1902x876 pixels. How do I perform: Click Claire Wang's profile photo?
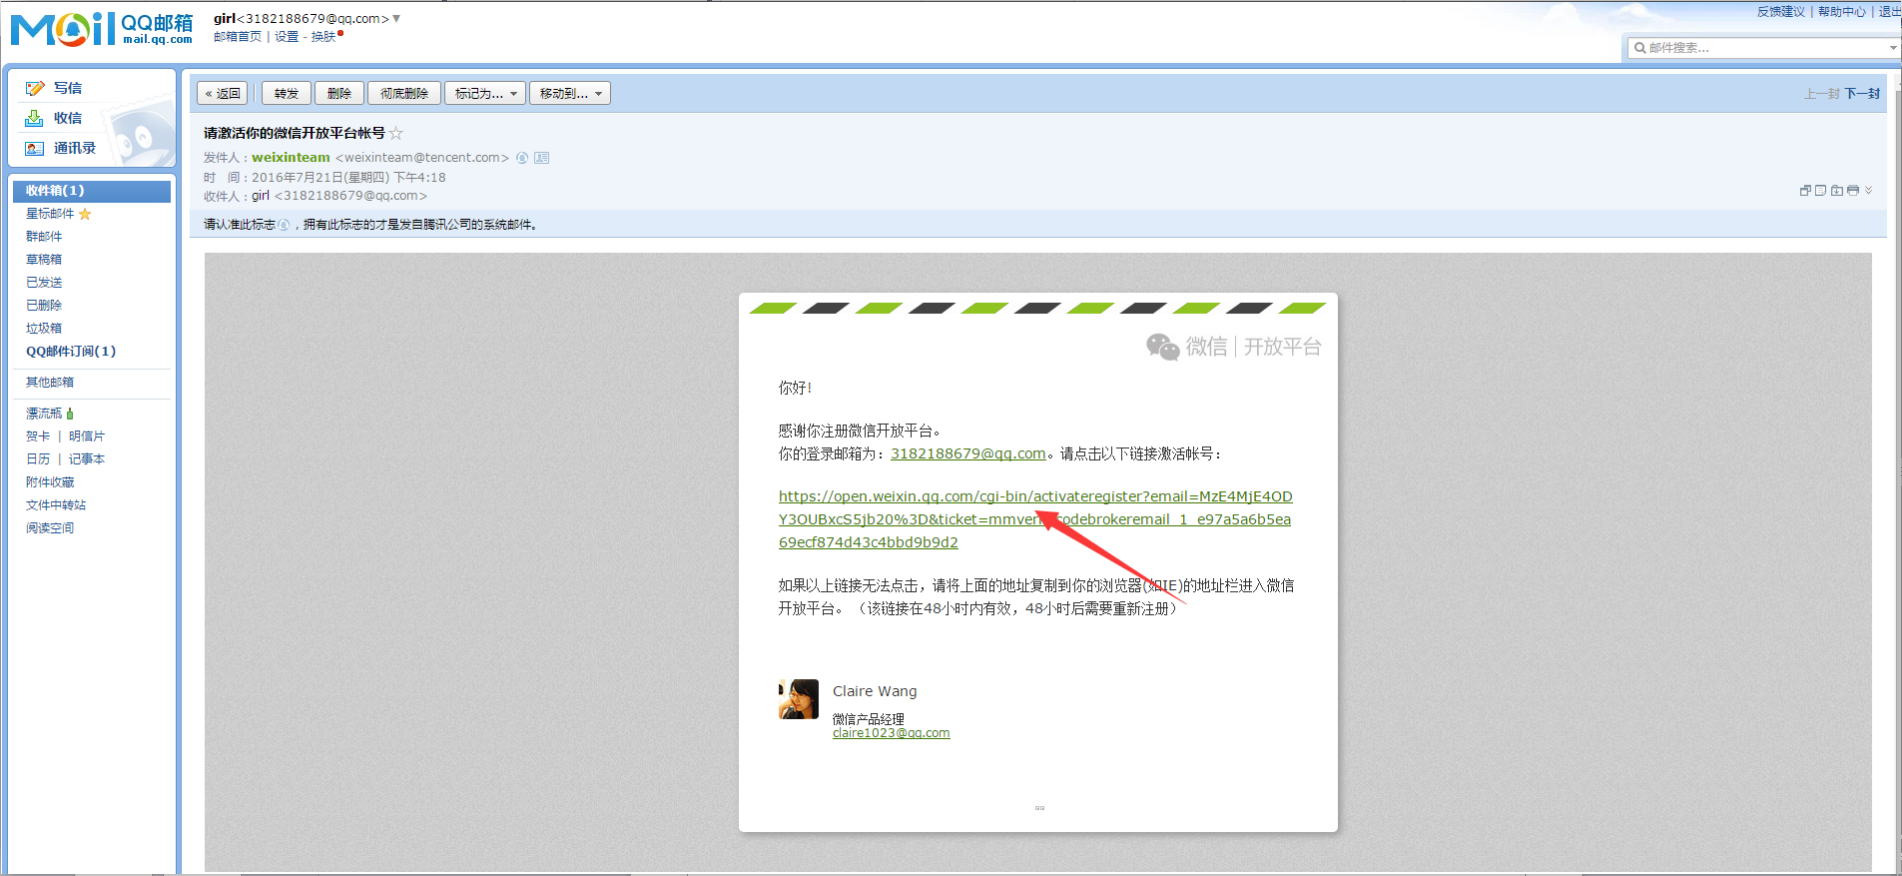(798, 699)
